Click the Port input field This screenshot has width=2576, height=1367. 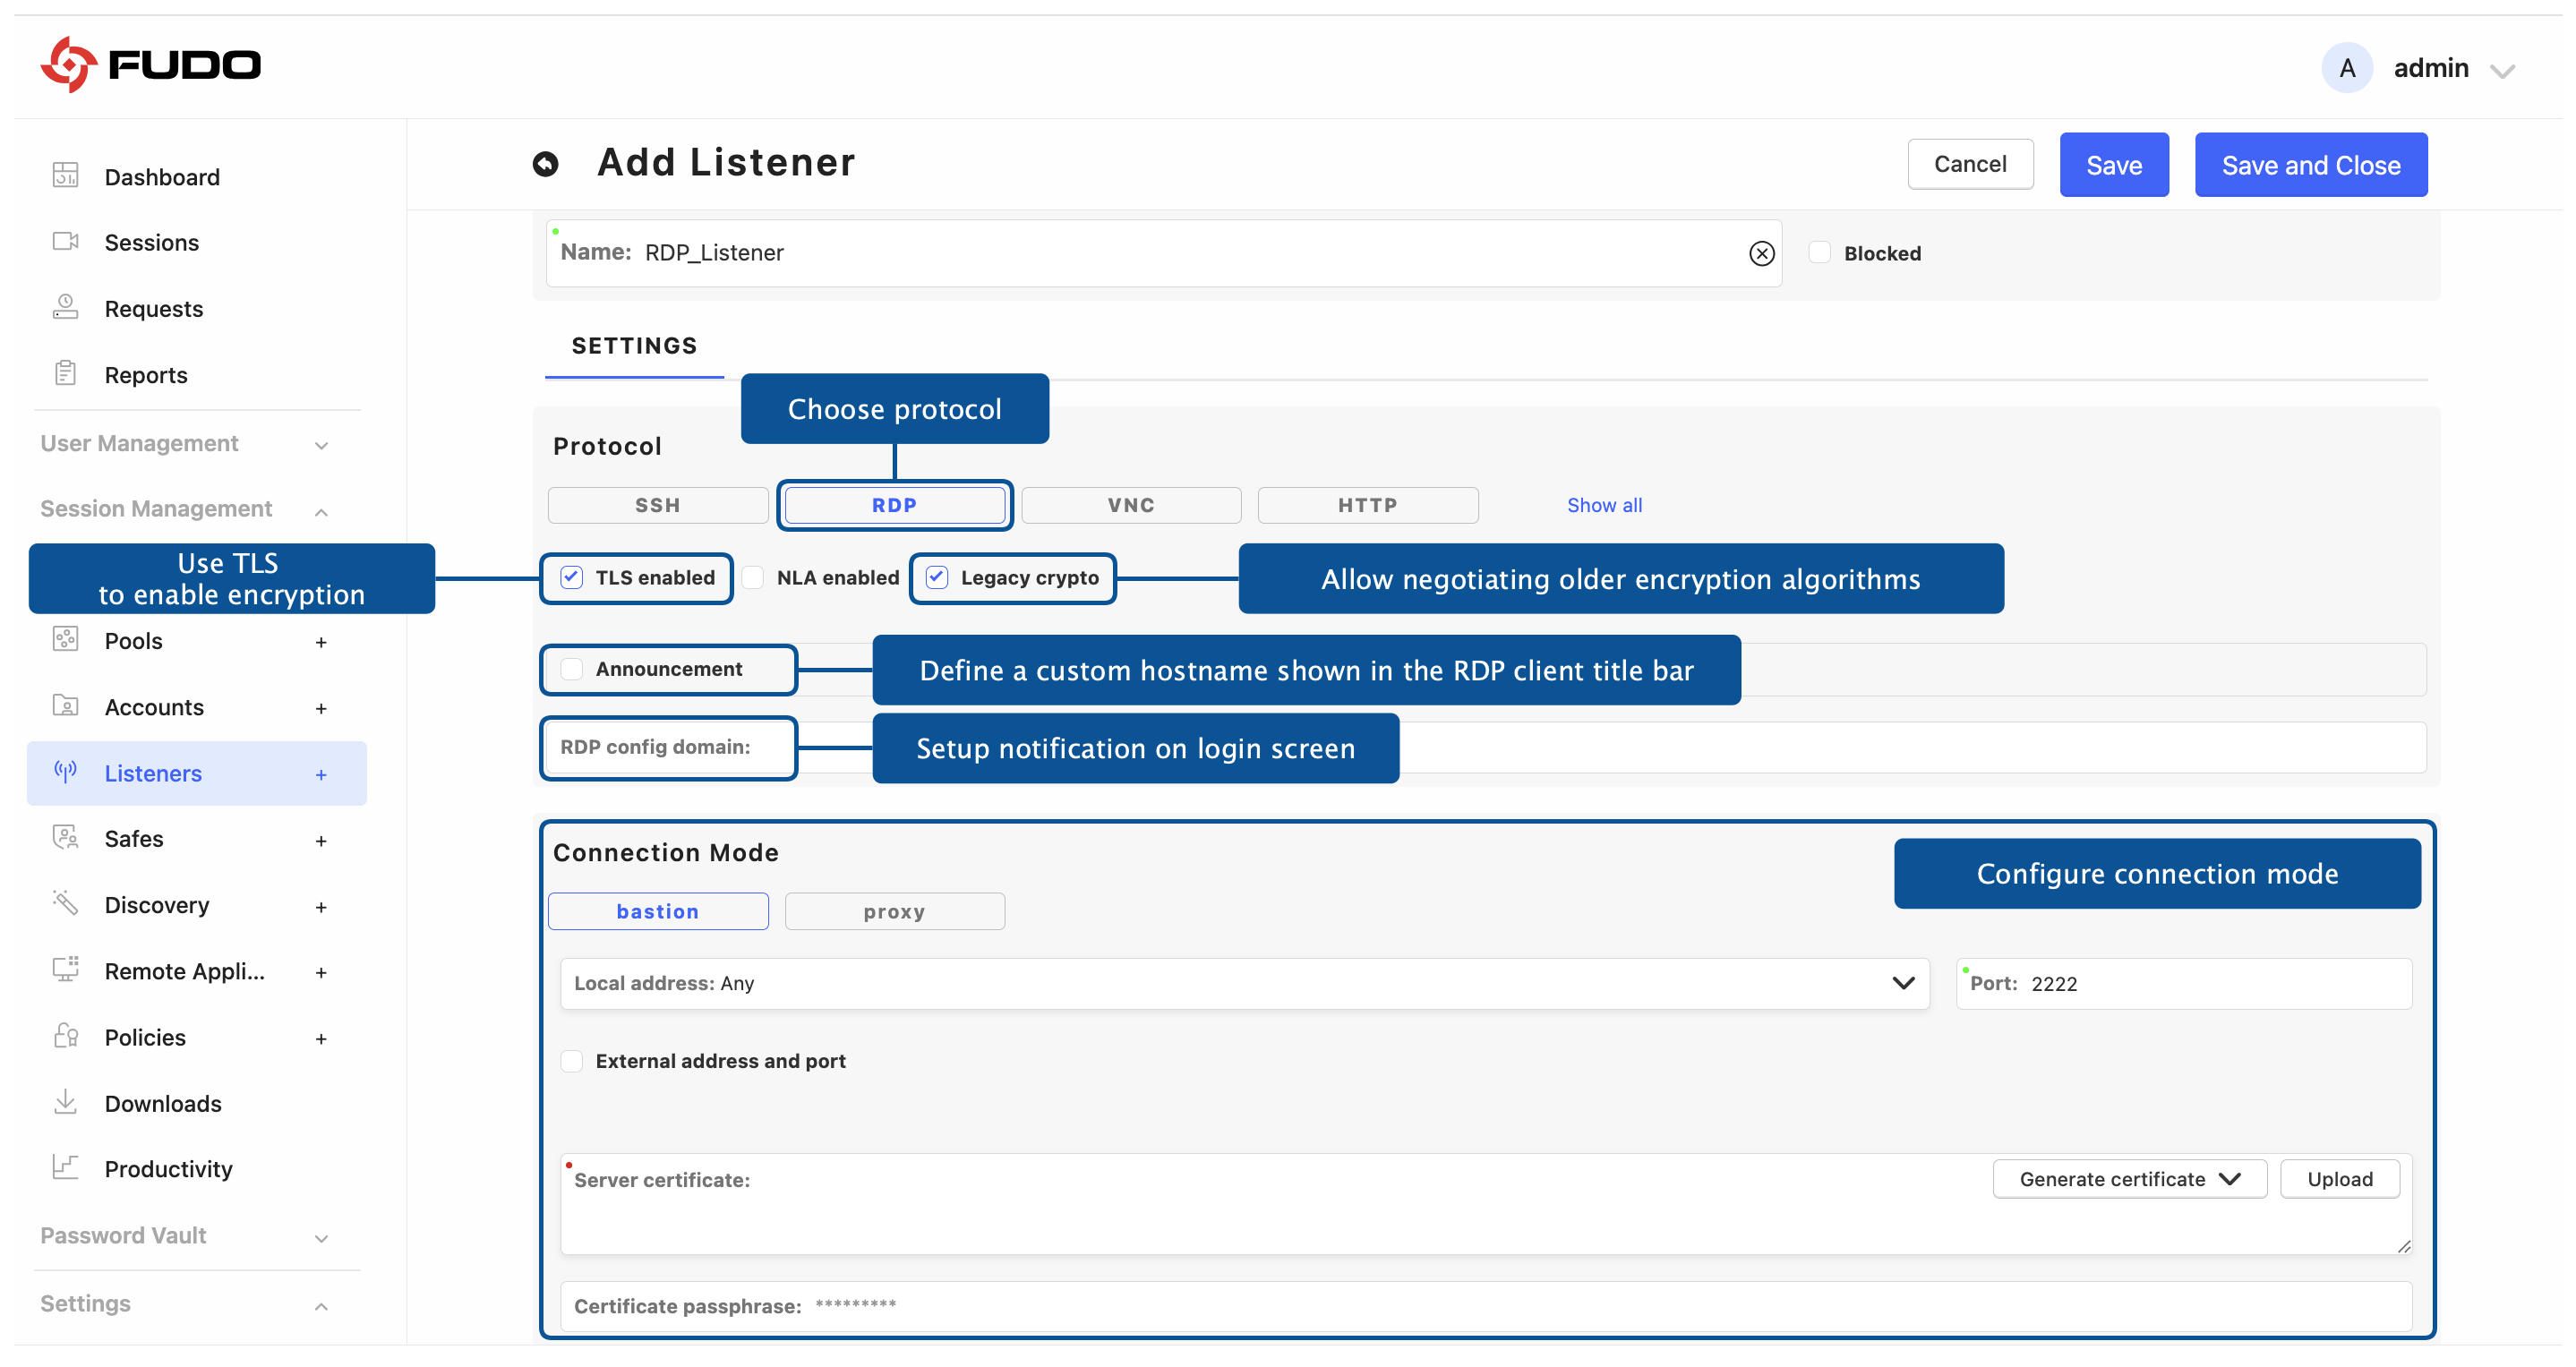point(2184,983)
